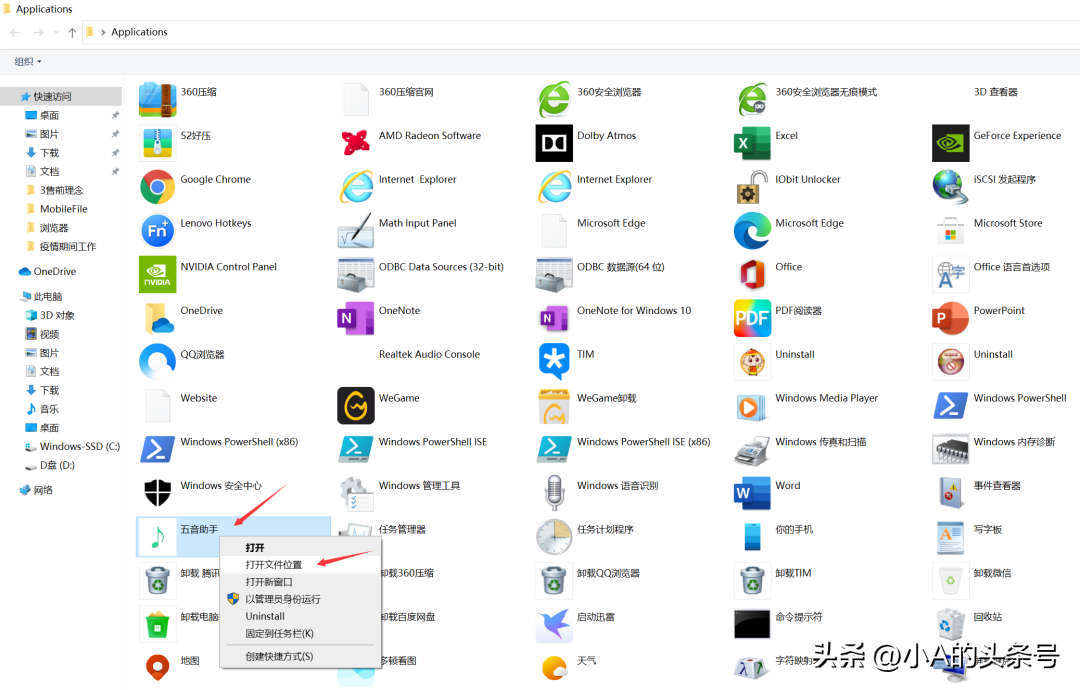Select 快速访问 in the navigation pane
Image resolution: width=1080 pixels, height=690 pixels.
tap(52, 96)
